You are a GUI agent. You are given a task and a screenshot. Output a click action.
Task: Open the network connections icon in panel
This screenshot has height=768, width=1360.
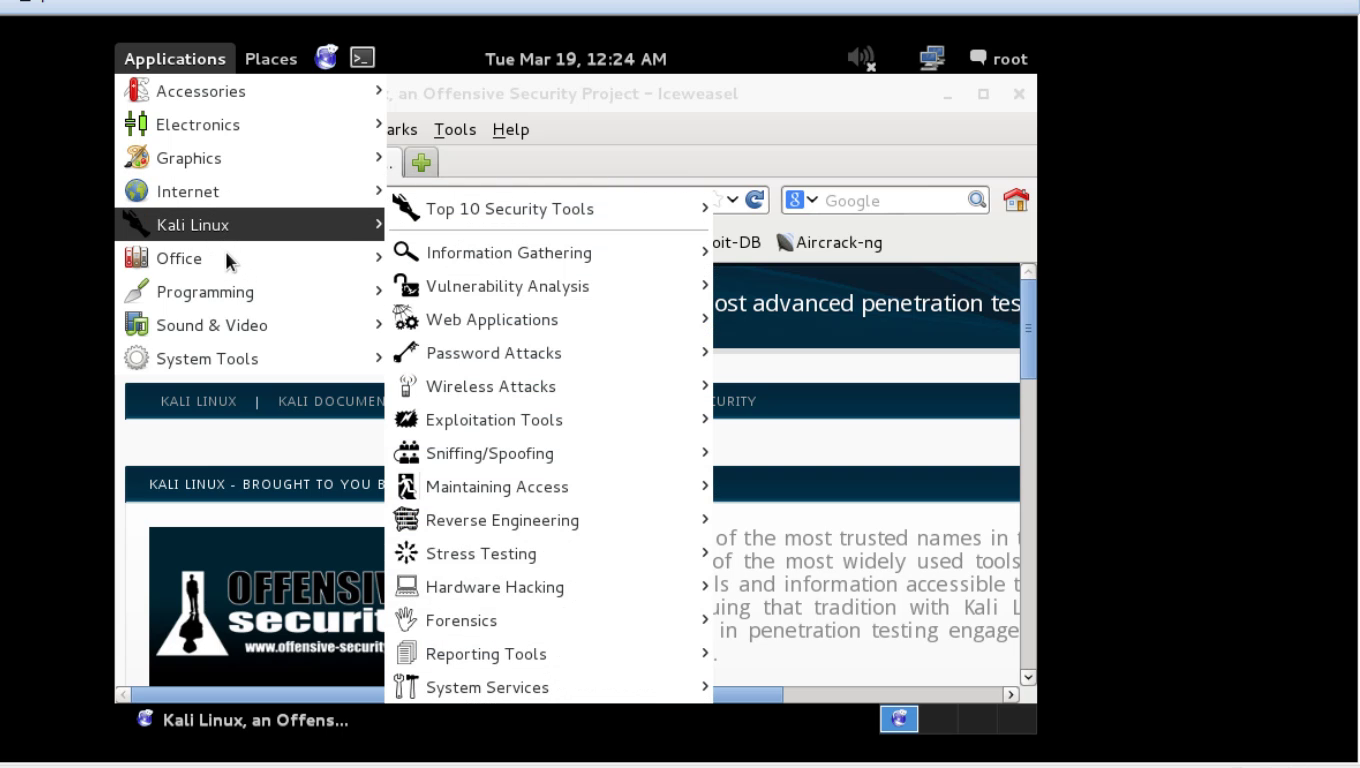point(932,59)
